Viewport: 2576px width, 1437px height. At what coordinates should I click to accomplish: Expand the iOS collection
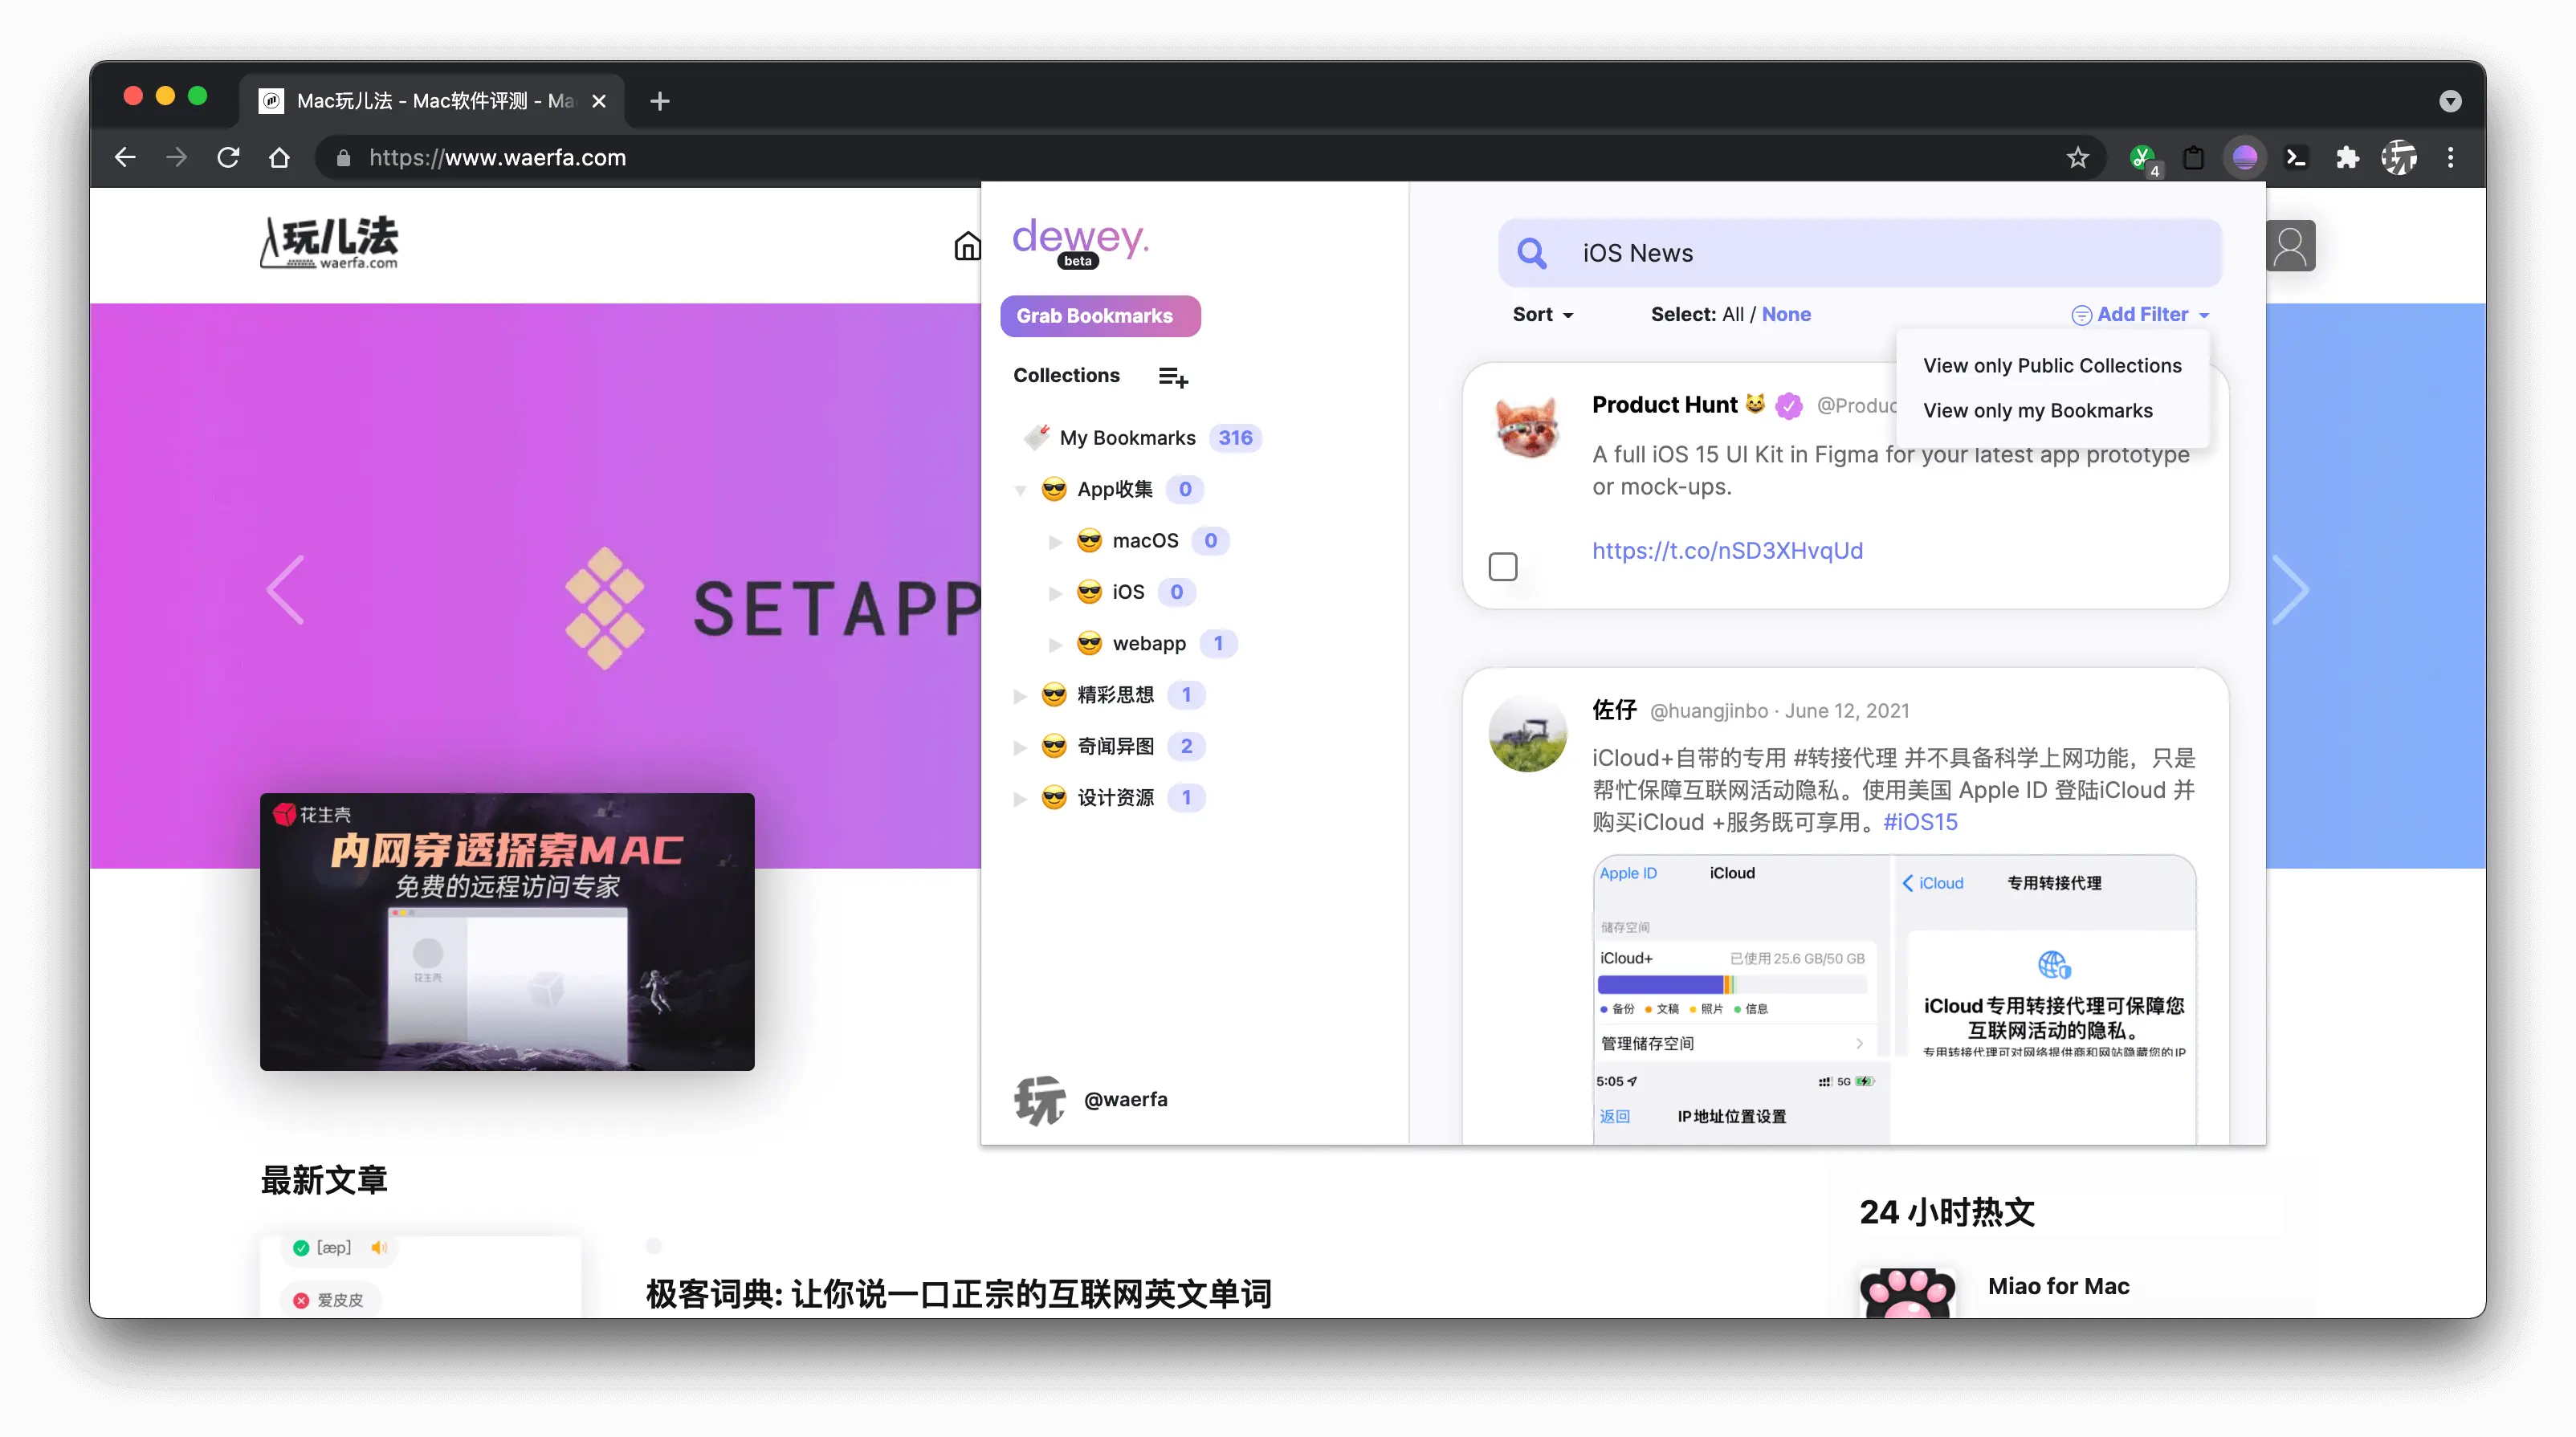(x=1055, y=593)
